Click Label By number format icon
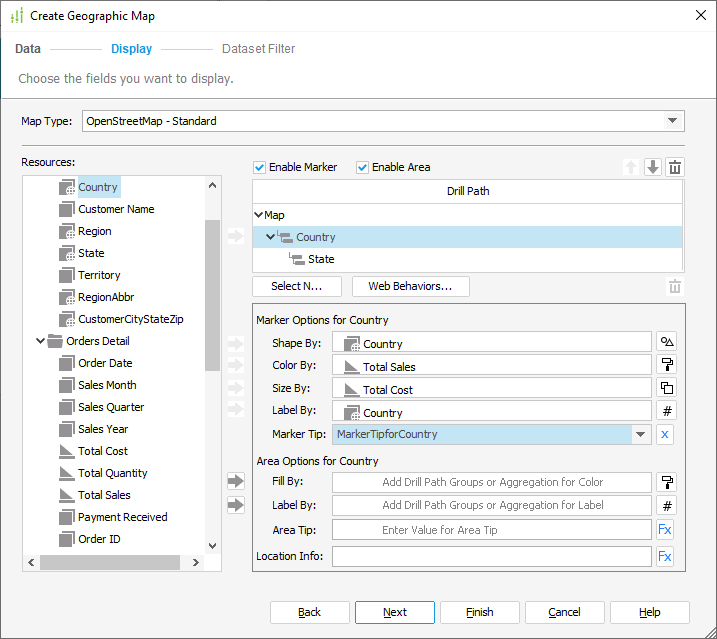 (667, 412)
